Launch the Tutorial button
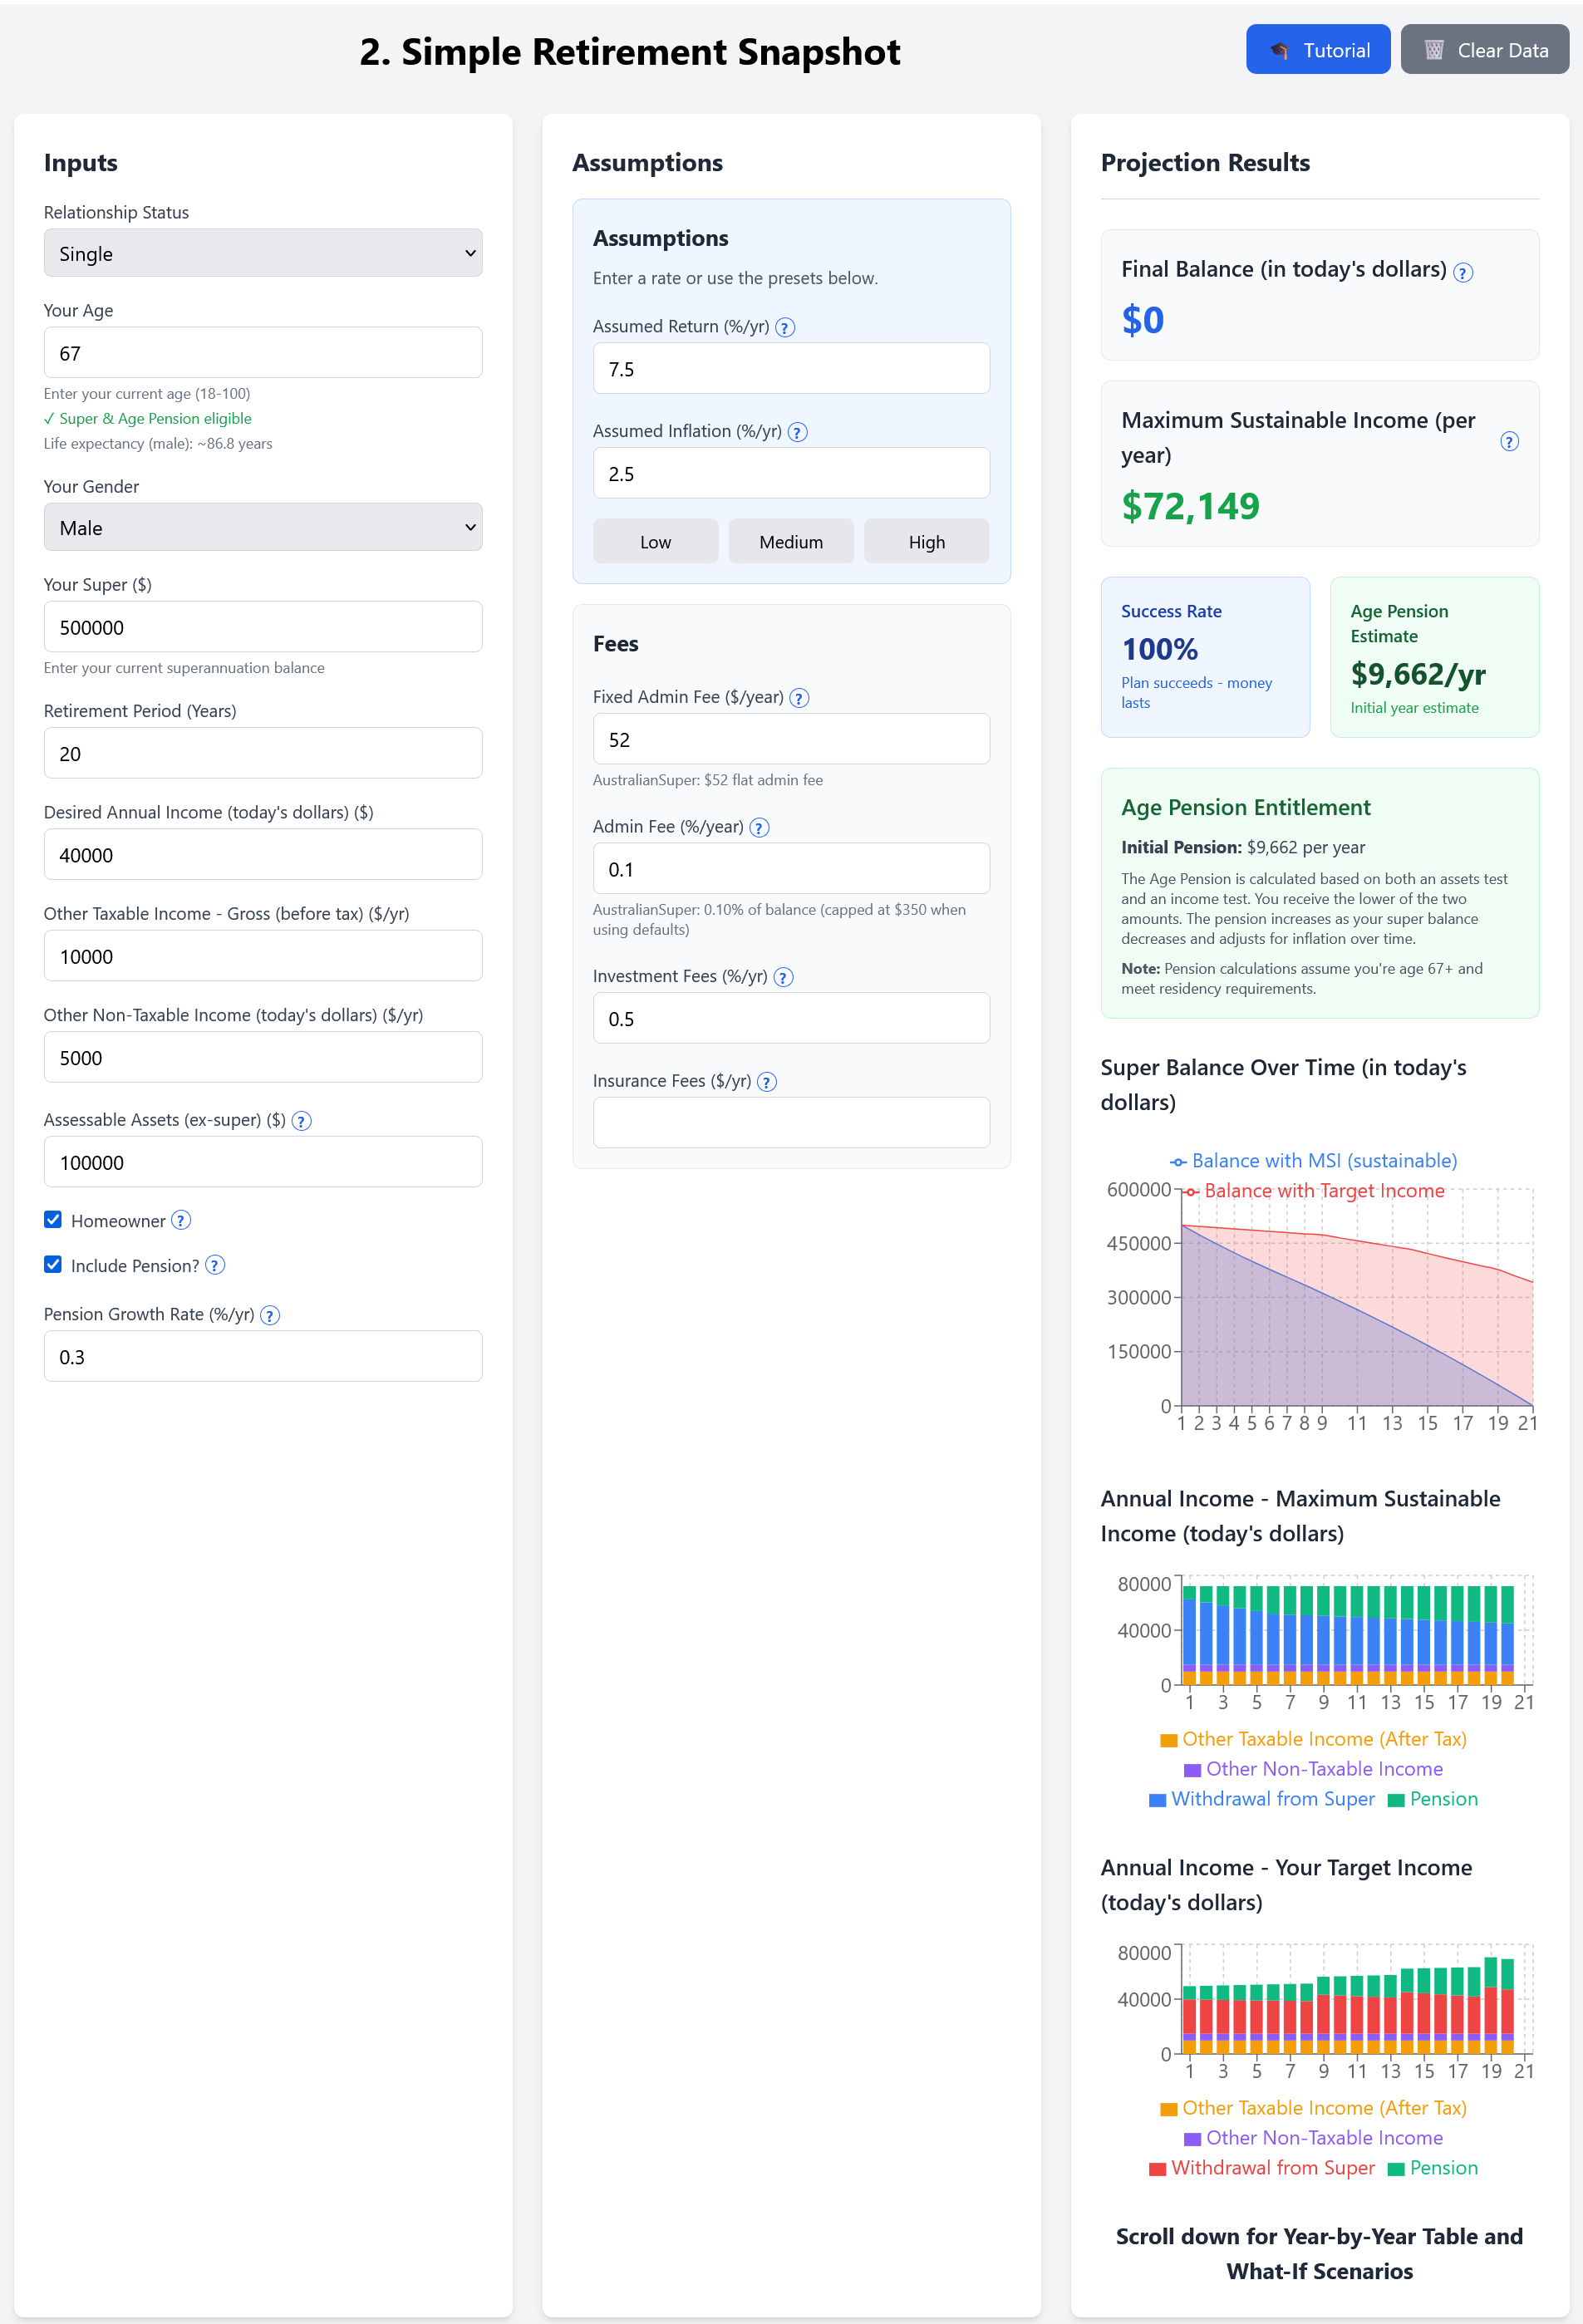The image size is (1583, 2324). pyautogui.click(x=1317, y=50)
